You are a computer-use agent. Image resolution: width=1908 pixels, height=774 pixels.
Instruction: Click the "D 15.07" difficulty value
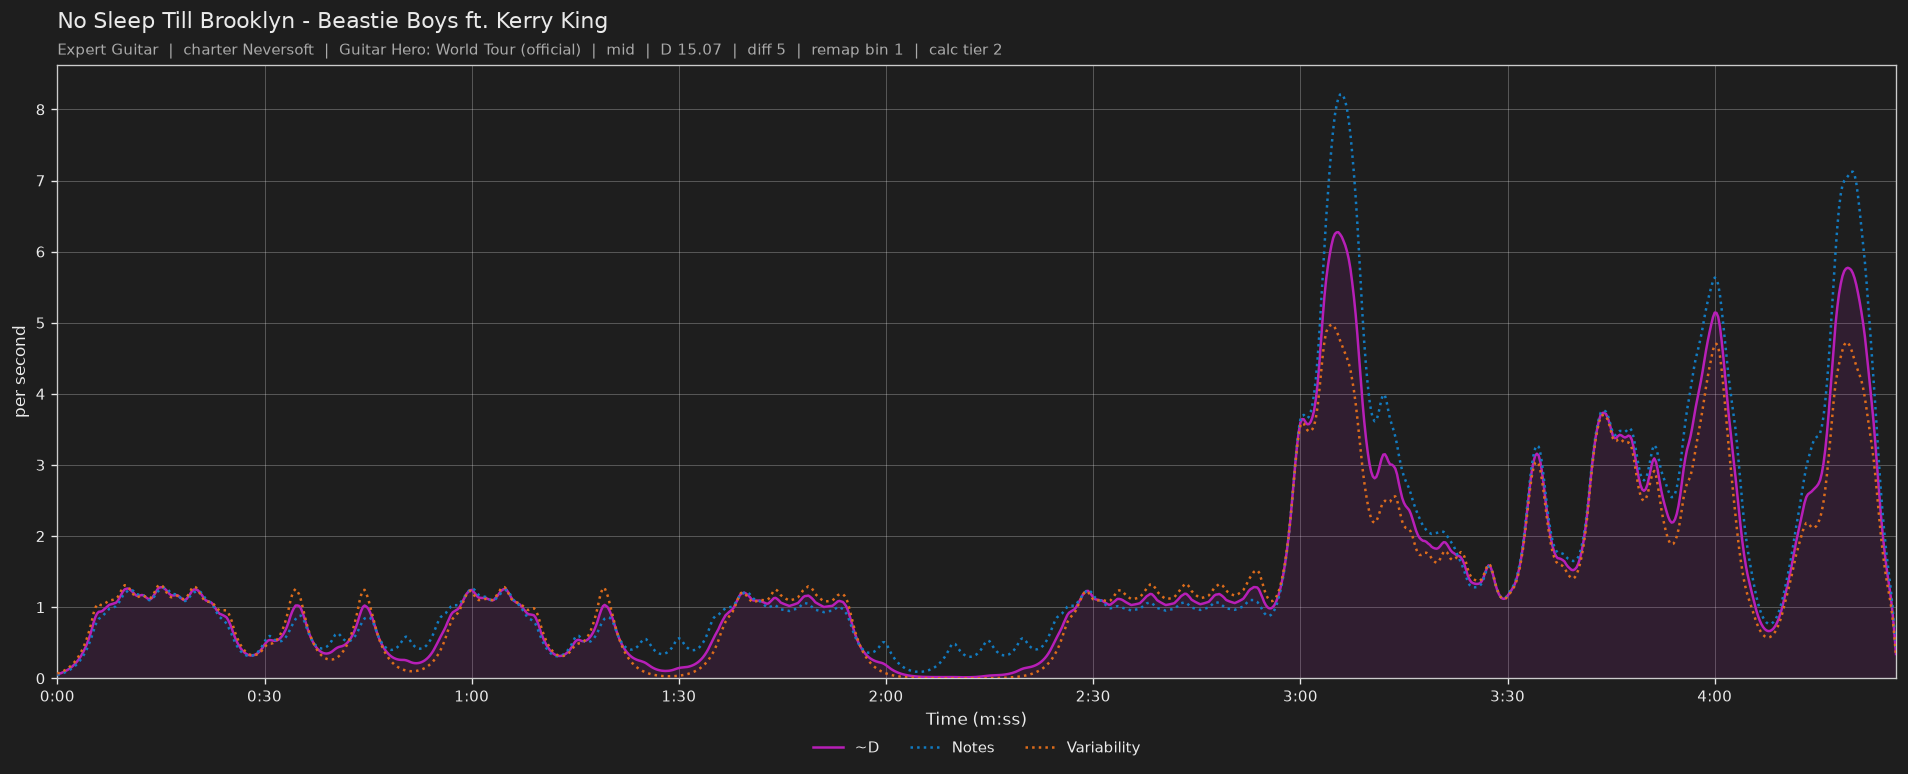pyautogui.click(x=691, y=50)
